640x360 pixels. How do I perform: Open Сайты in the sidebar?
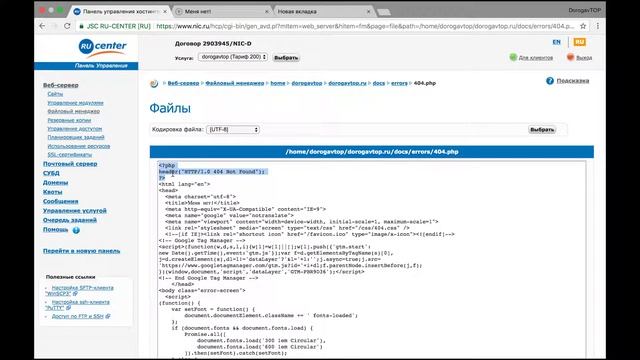[x=55, y=94]
